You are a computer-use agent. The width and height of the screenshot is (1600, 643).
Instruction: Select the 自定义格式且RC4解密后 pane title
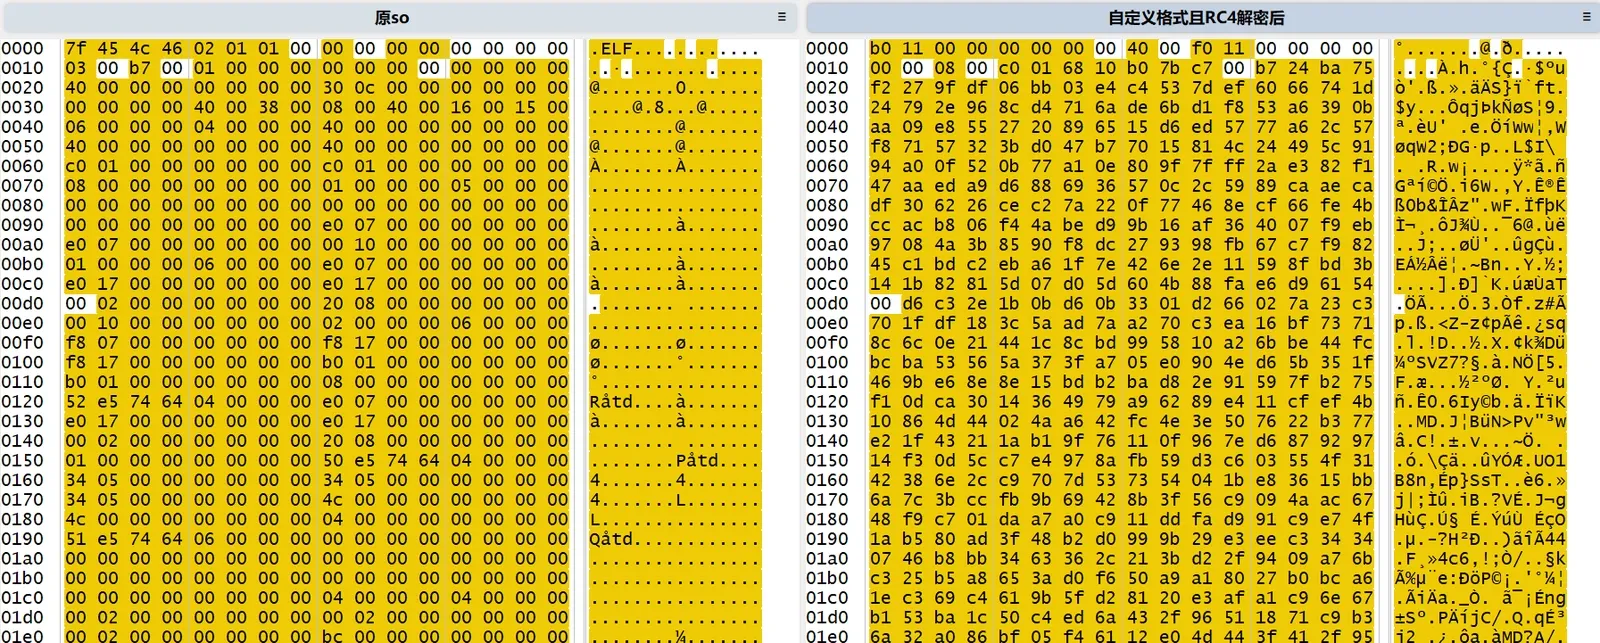[x=1196, y=18]
